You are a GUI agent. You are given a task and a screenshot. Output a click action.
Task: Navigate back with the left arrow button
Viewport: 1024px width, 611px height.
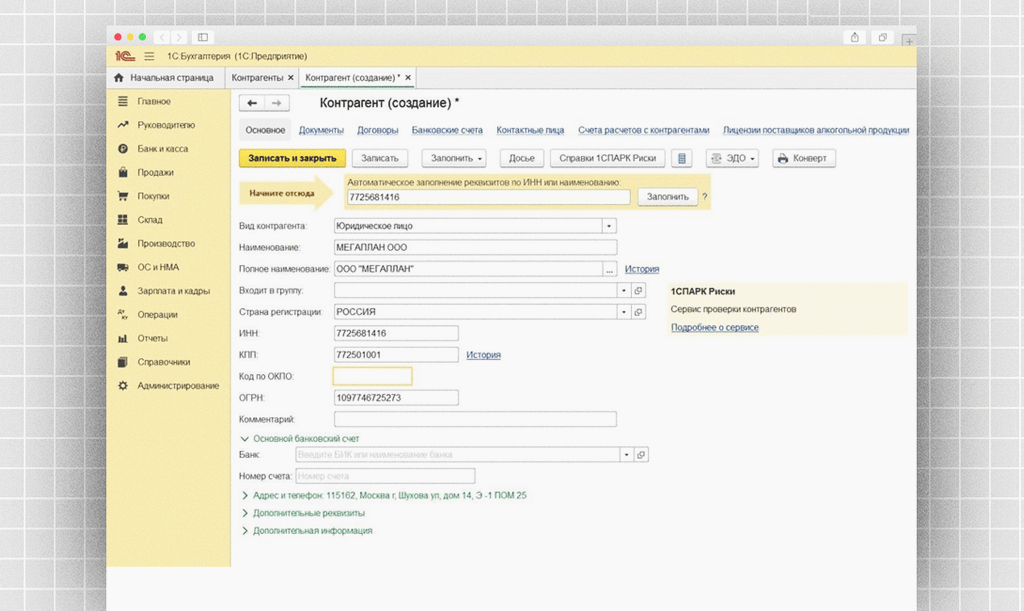click(252, 103)
